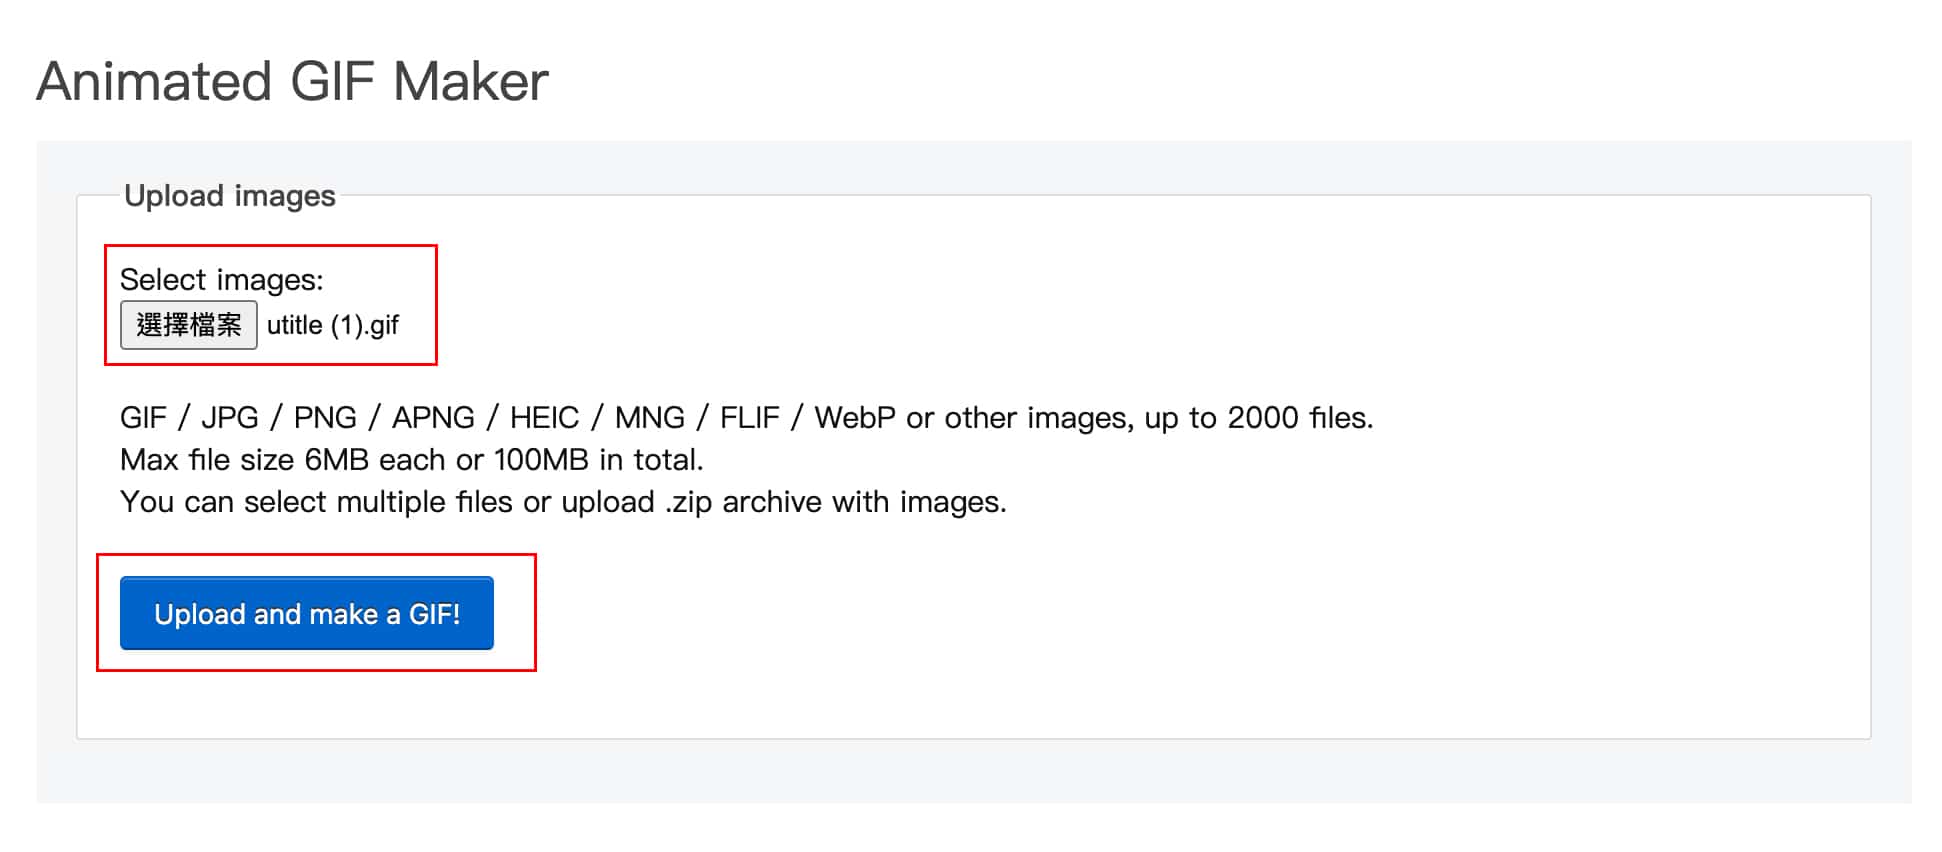Click the HEIC format text

[544, 418]
